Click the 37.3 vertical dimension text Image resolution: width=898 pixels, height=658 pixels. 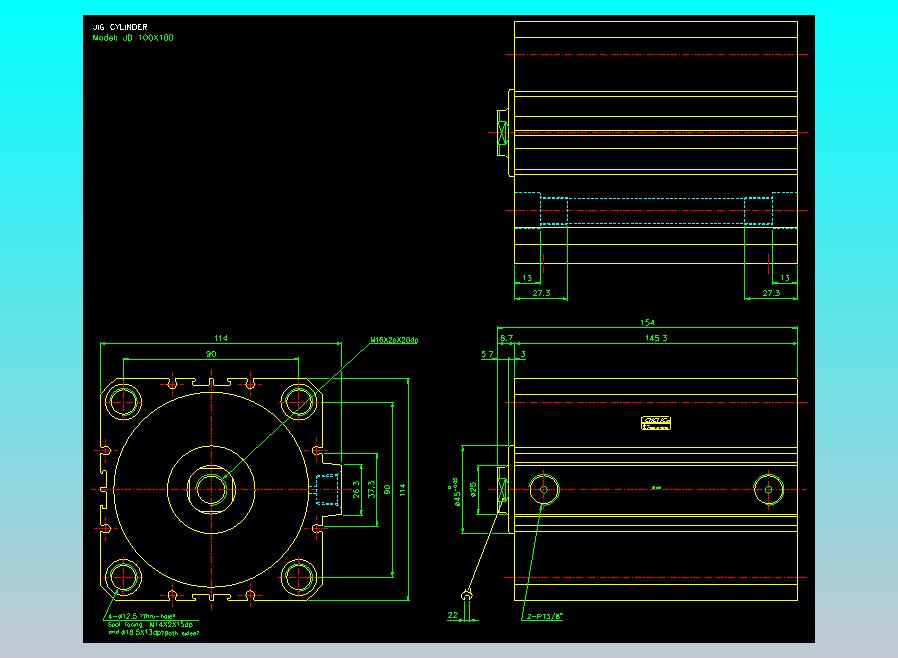click(372, 490)
